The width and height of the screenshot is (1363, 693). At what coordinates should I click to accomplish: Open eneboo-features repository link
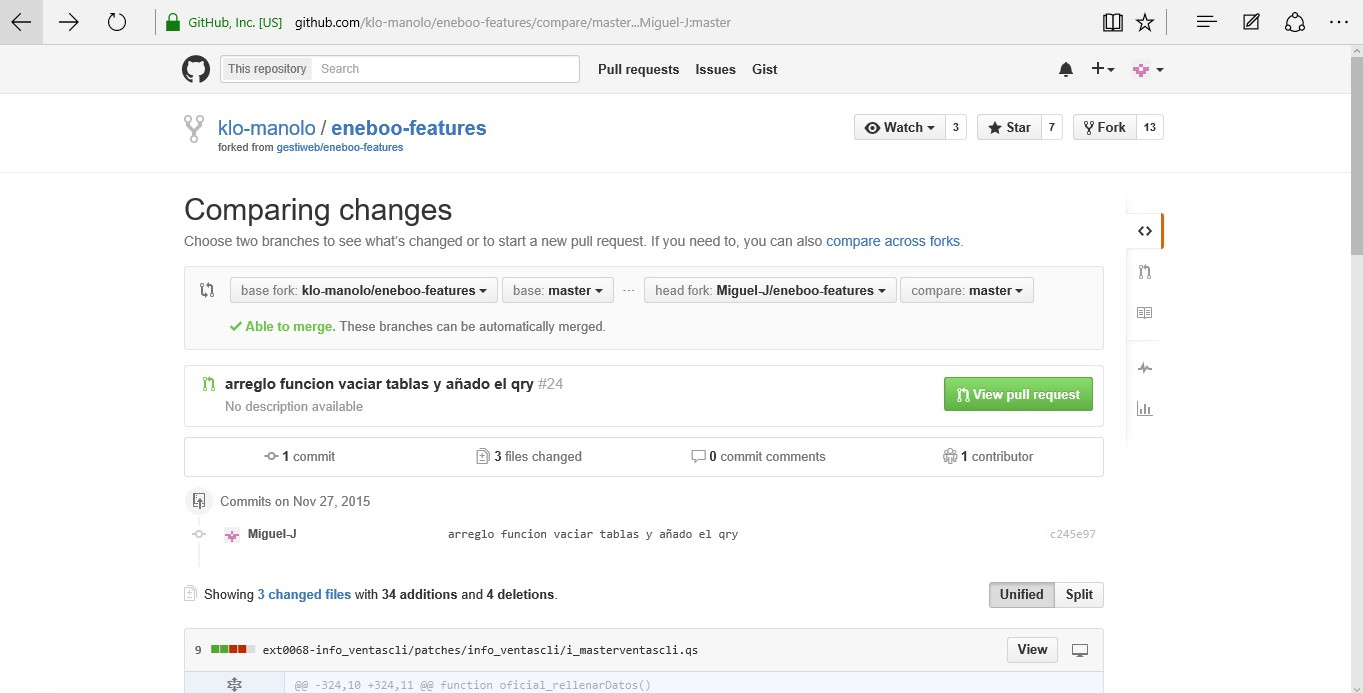point(409,128)
